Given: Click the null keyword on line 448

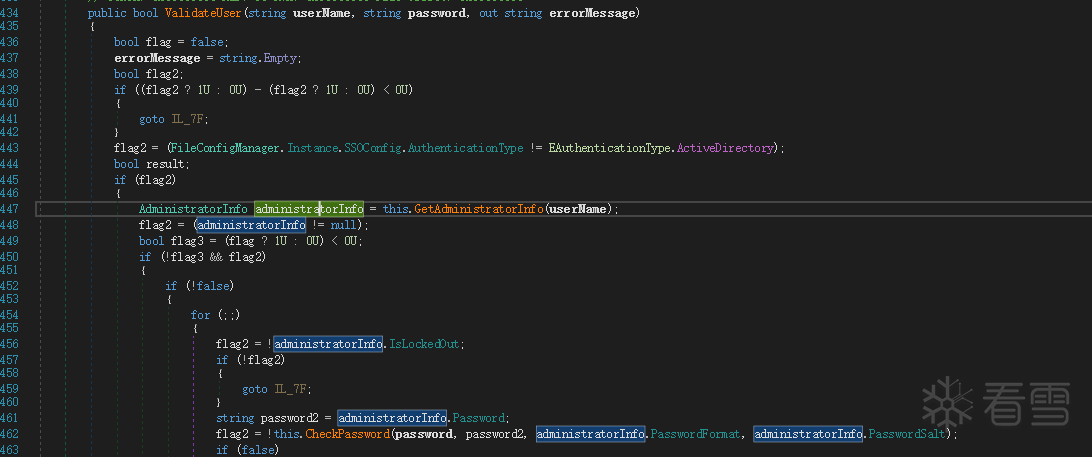Looking at the screenshot, I should (342, 225).
